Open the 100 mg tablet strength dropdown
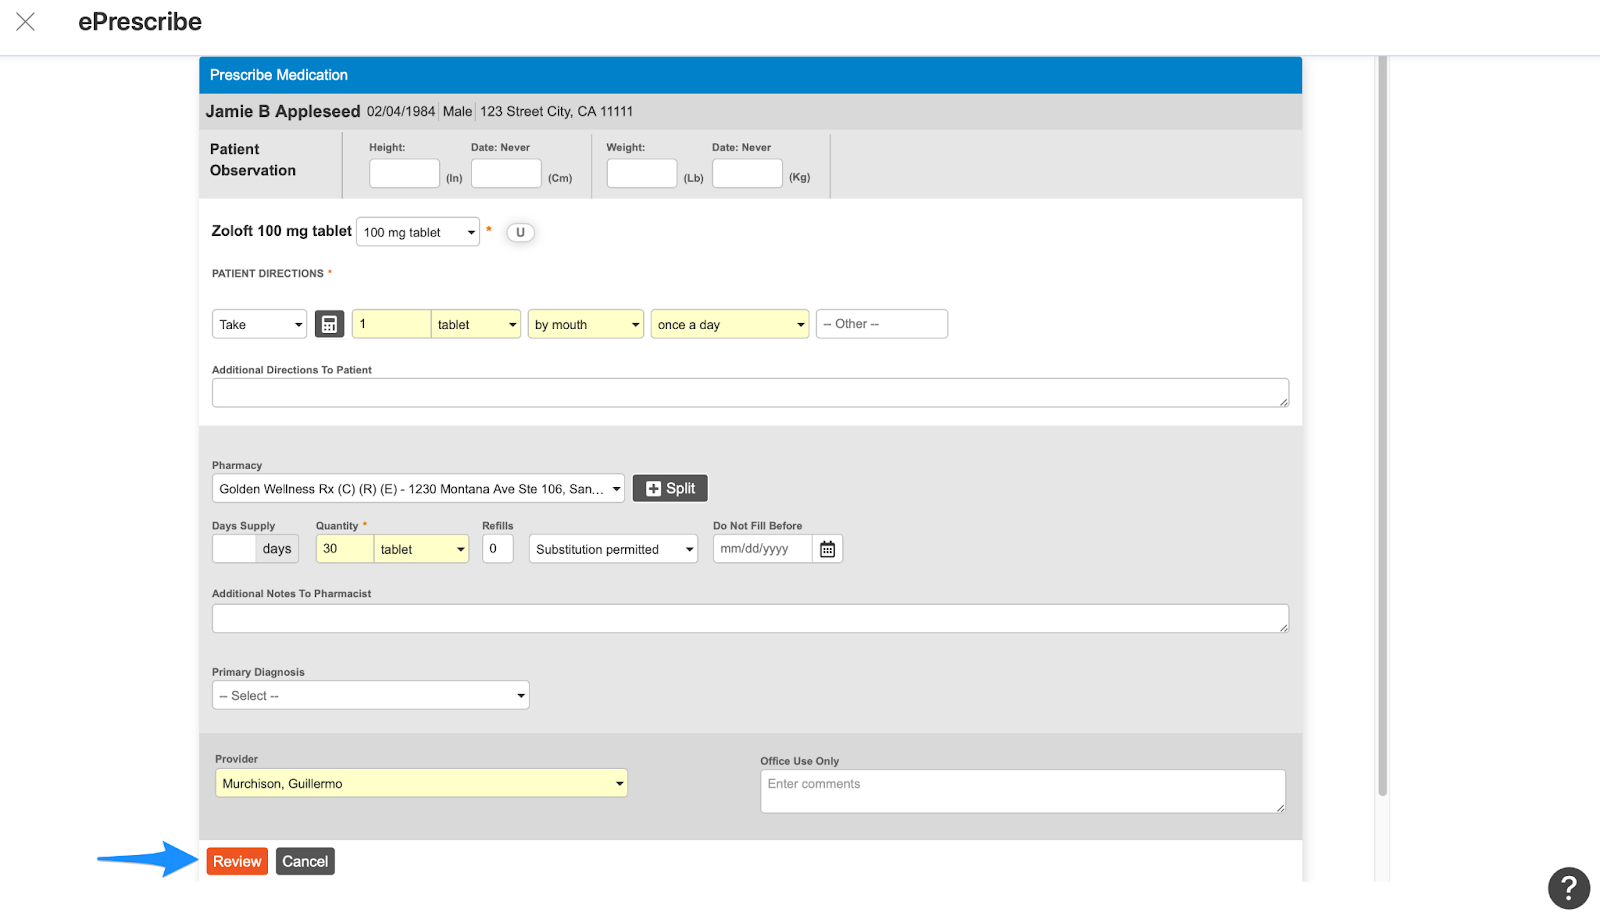The height and width of the screenshot is (923, 1600). pos(418,232)
